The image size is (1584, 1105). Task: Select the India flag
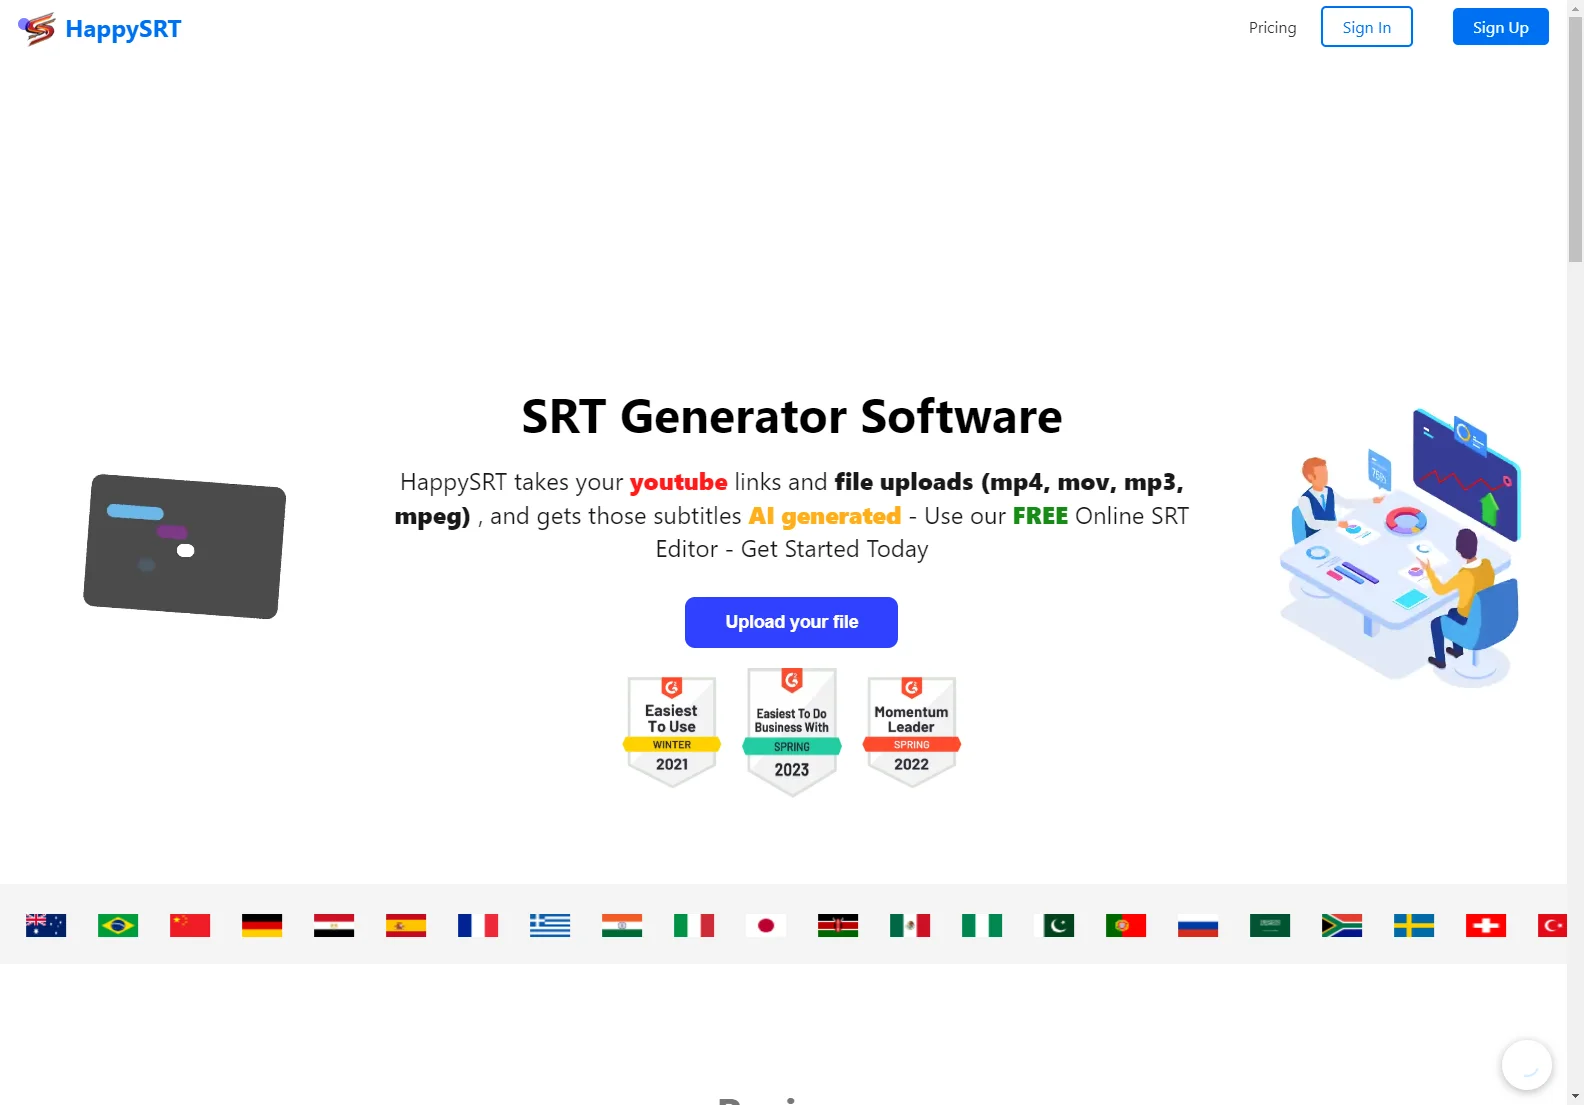(x=622, y=925)
